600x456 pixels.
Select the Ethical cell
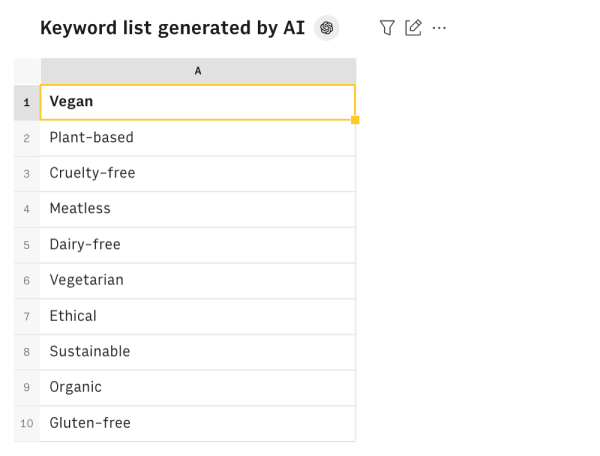click(x=197, y=316)
